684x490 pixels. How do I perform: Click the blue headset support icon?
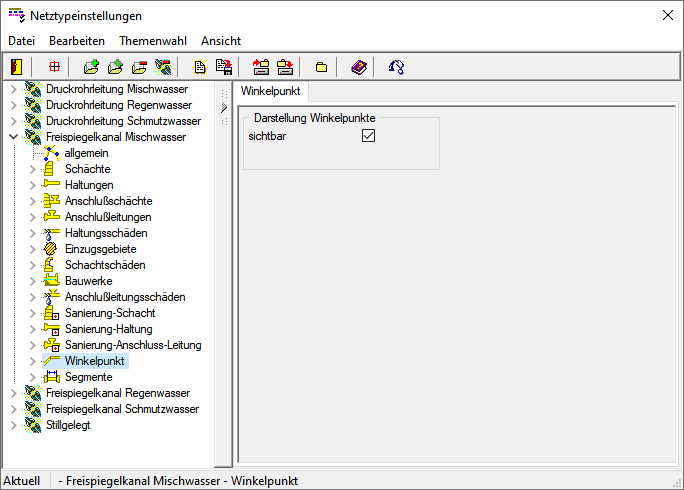(x=397, y=67)
